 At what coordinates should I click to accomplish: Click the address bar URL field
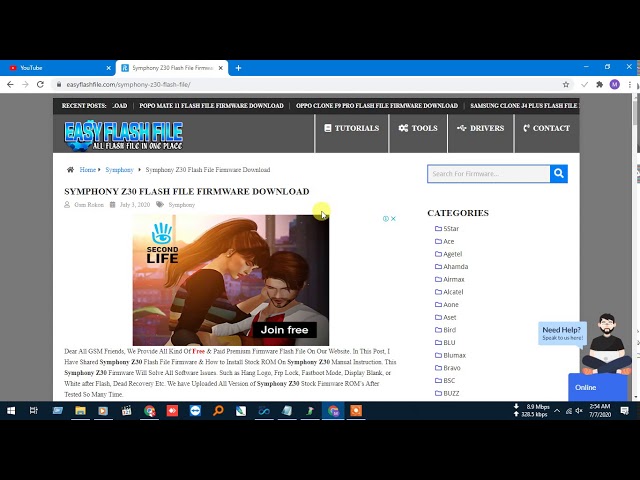[312, 84]
